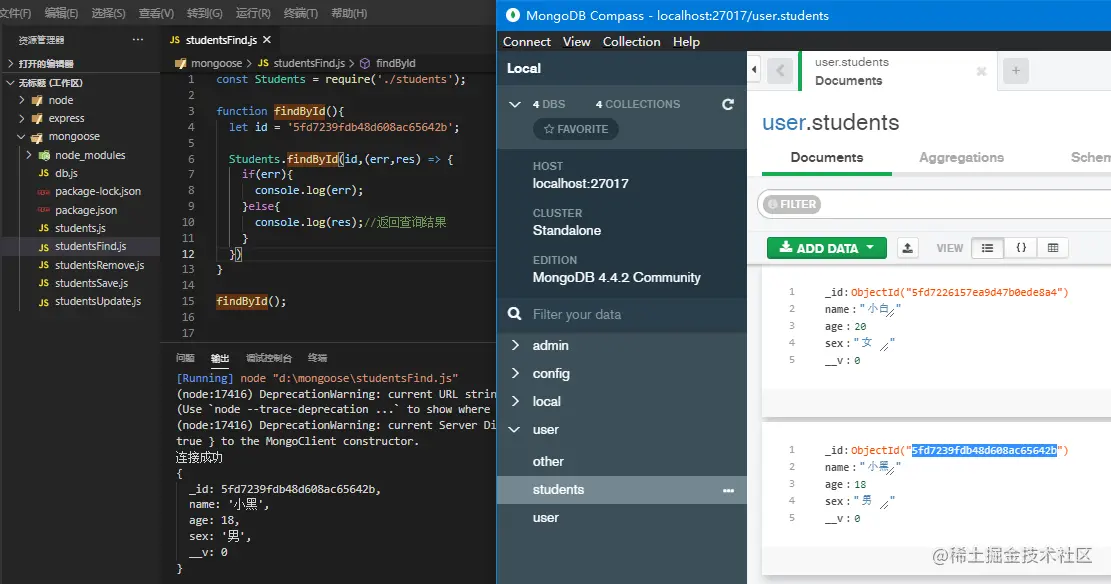Image resolution: width=1111 pixels, height=584 pixels.
Task: Switch to Debug Console tab
Action: tap(269, 358)
